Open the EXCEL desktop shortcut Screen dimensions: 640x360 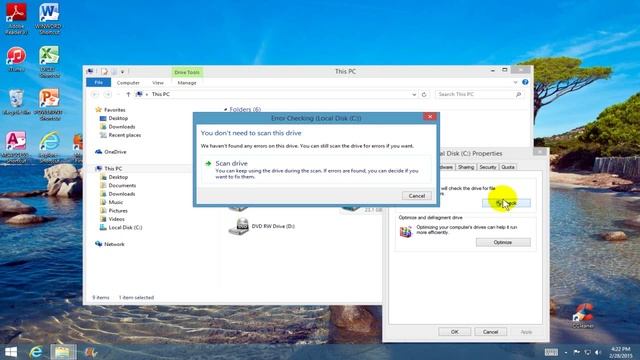pyautogui.click(x=49, y=62)
